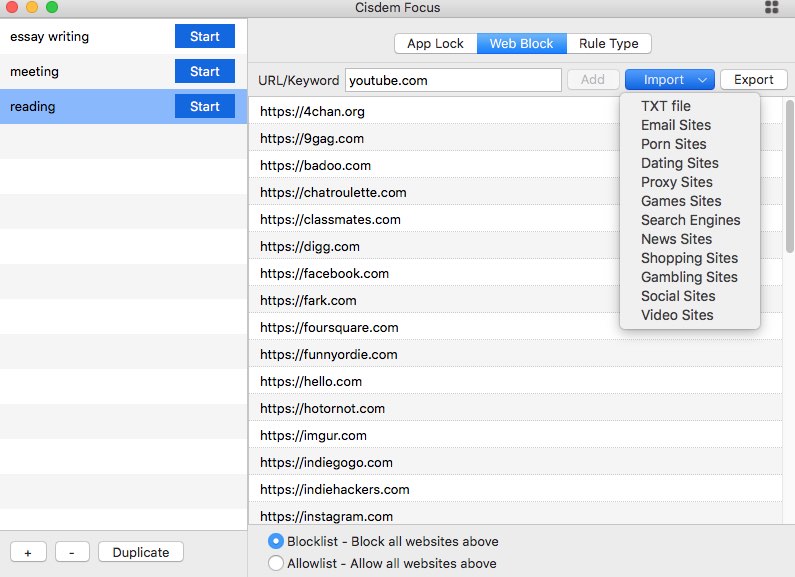This screenshot has width=795, height=577.
Task: Select https://classmates.com row
Action: click(x=515, y=220)
